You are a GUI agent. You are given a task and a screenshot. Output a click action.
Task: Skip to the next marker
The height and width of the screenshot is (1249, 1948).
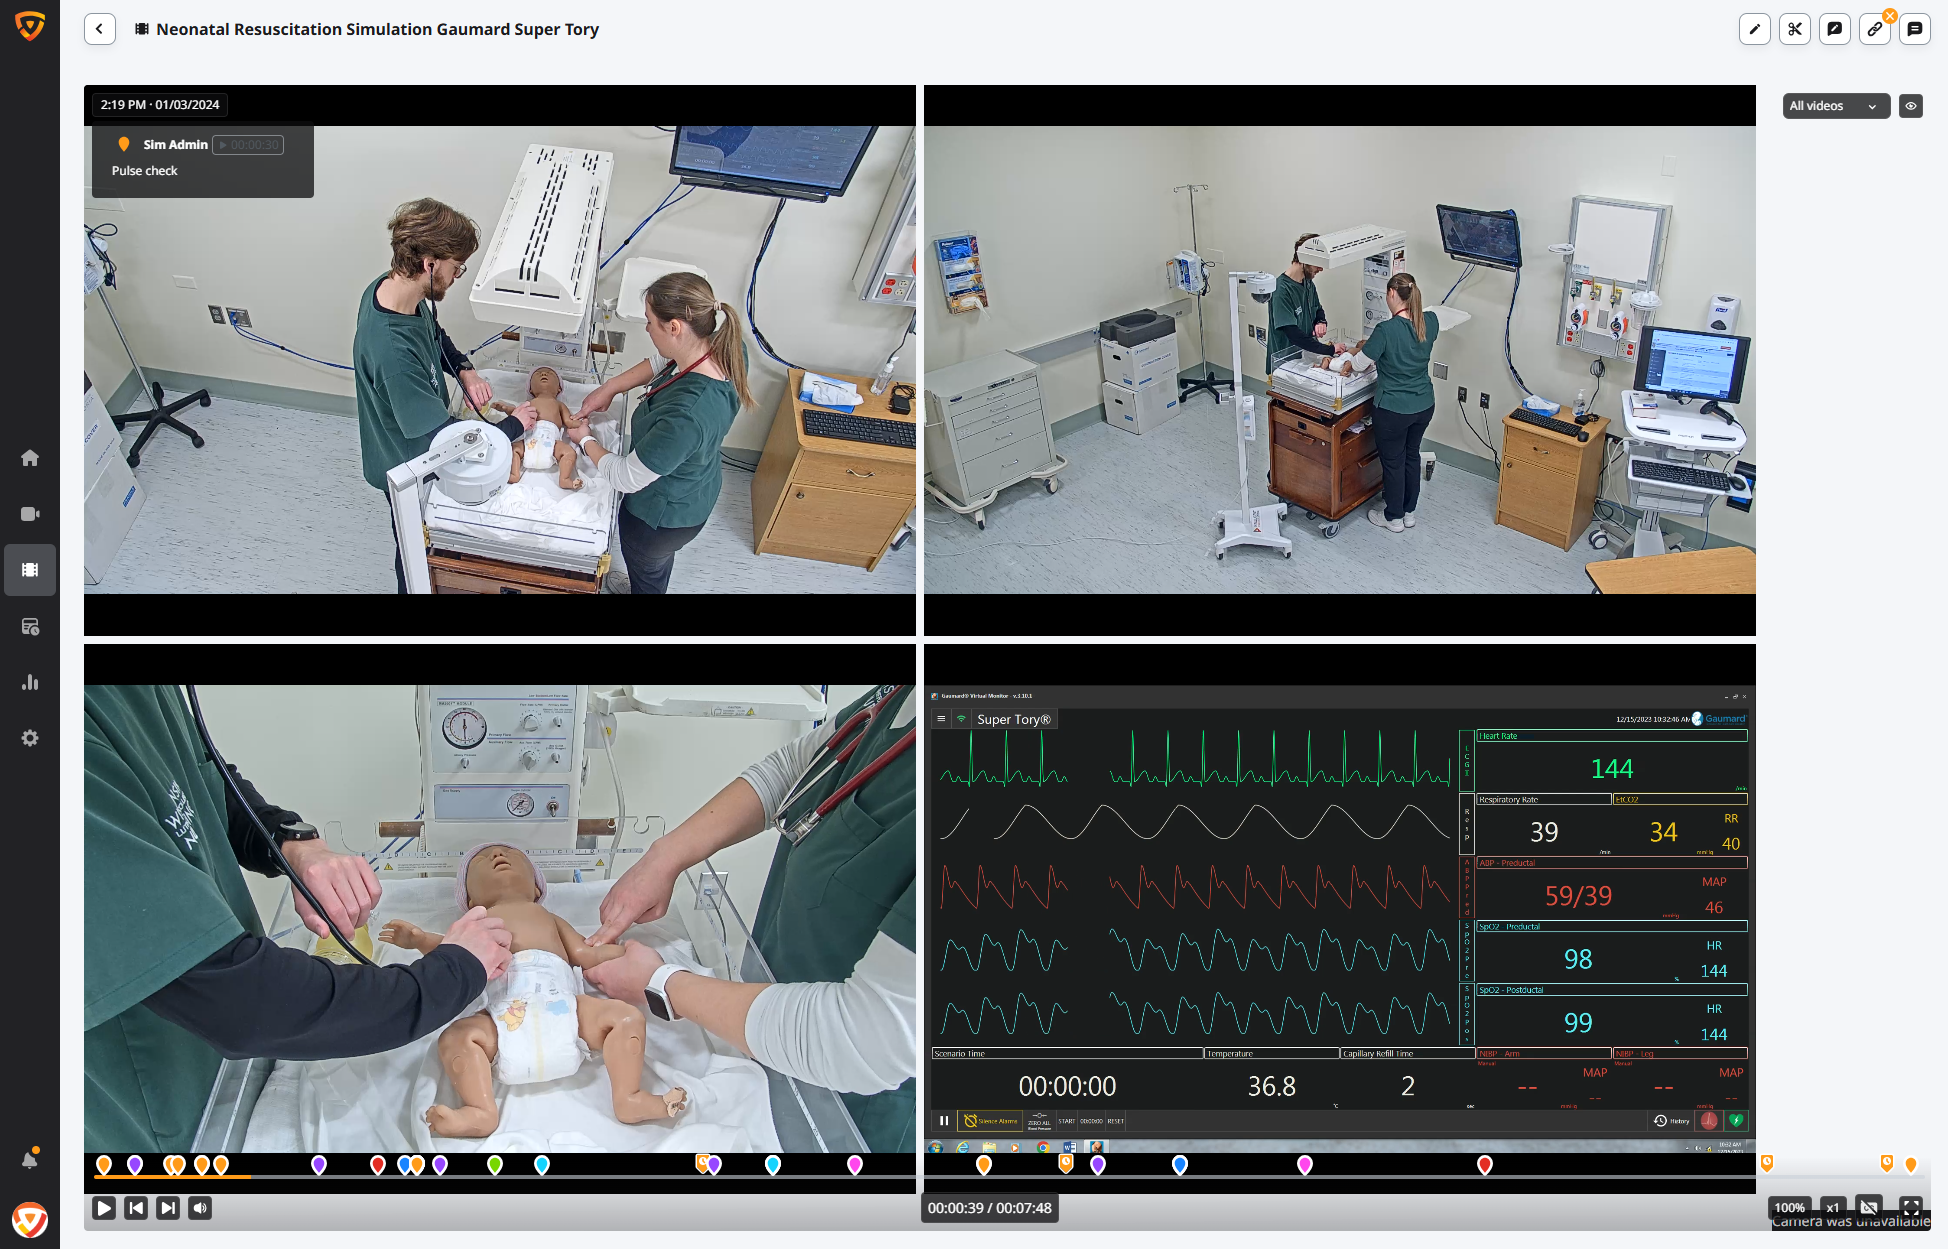[168, 1208]
